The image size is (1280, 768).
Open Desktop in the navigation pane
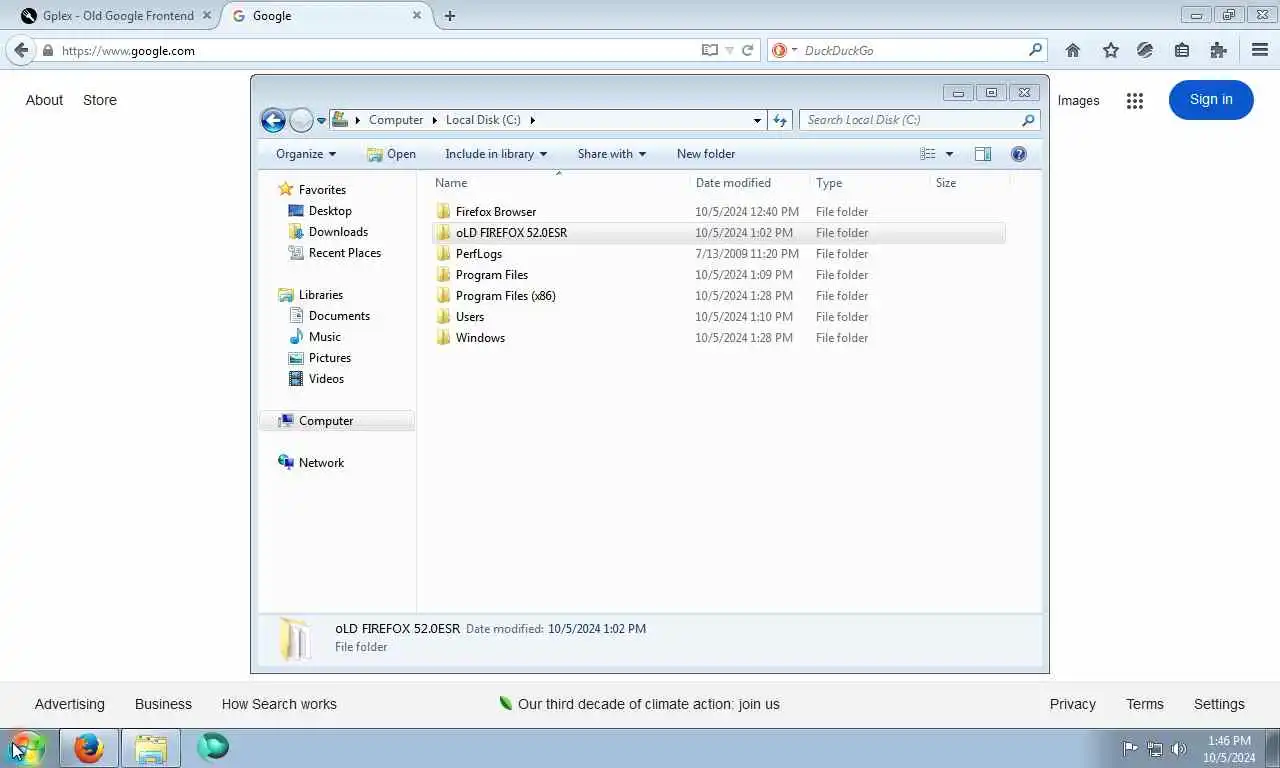330,211
